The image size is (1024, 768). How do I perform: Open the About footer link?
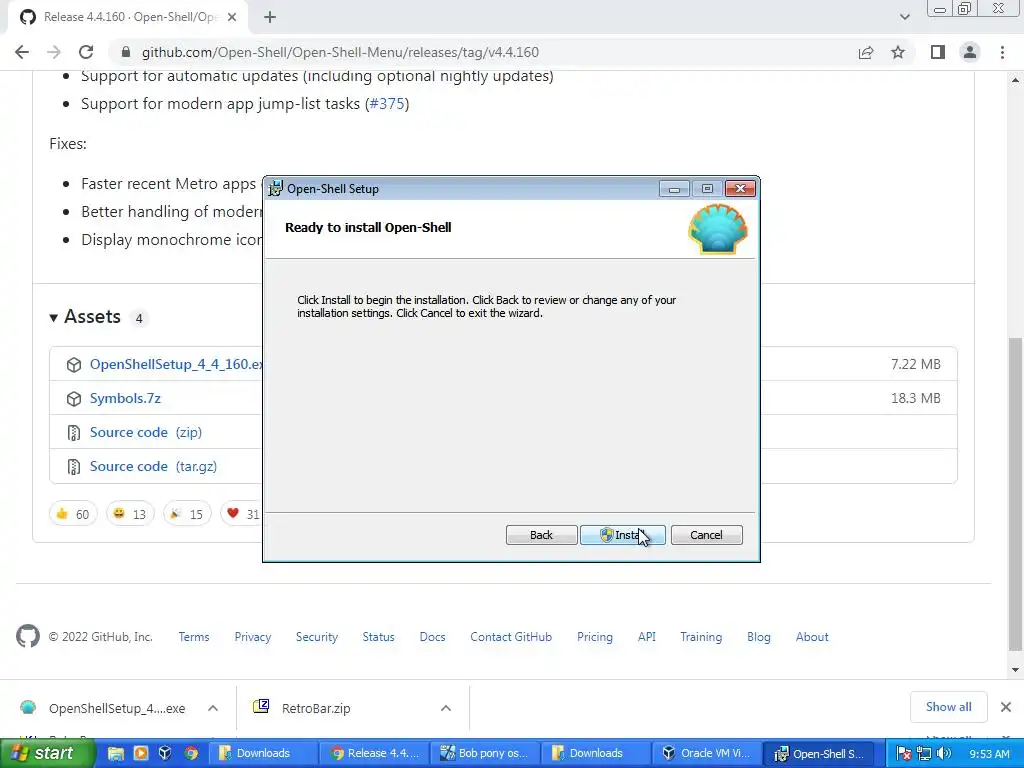coord(812,637)
